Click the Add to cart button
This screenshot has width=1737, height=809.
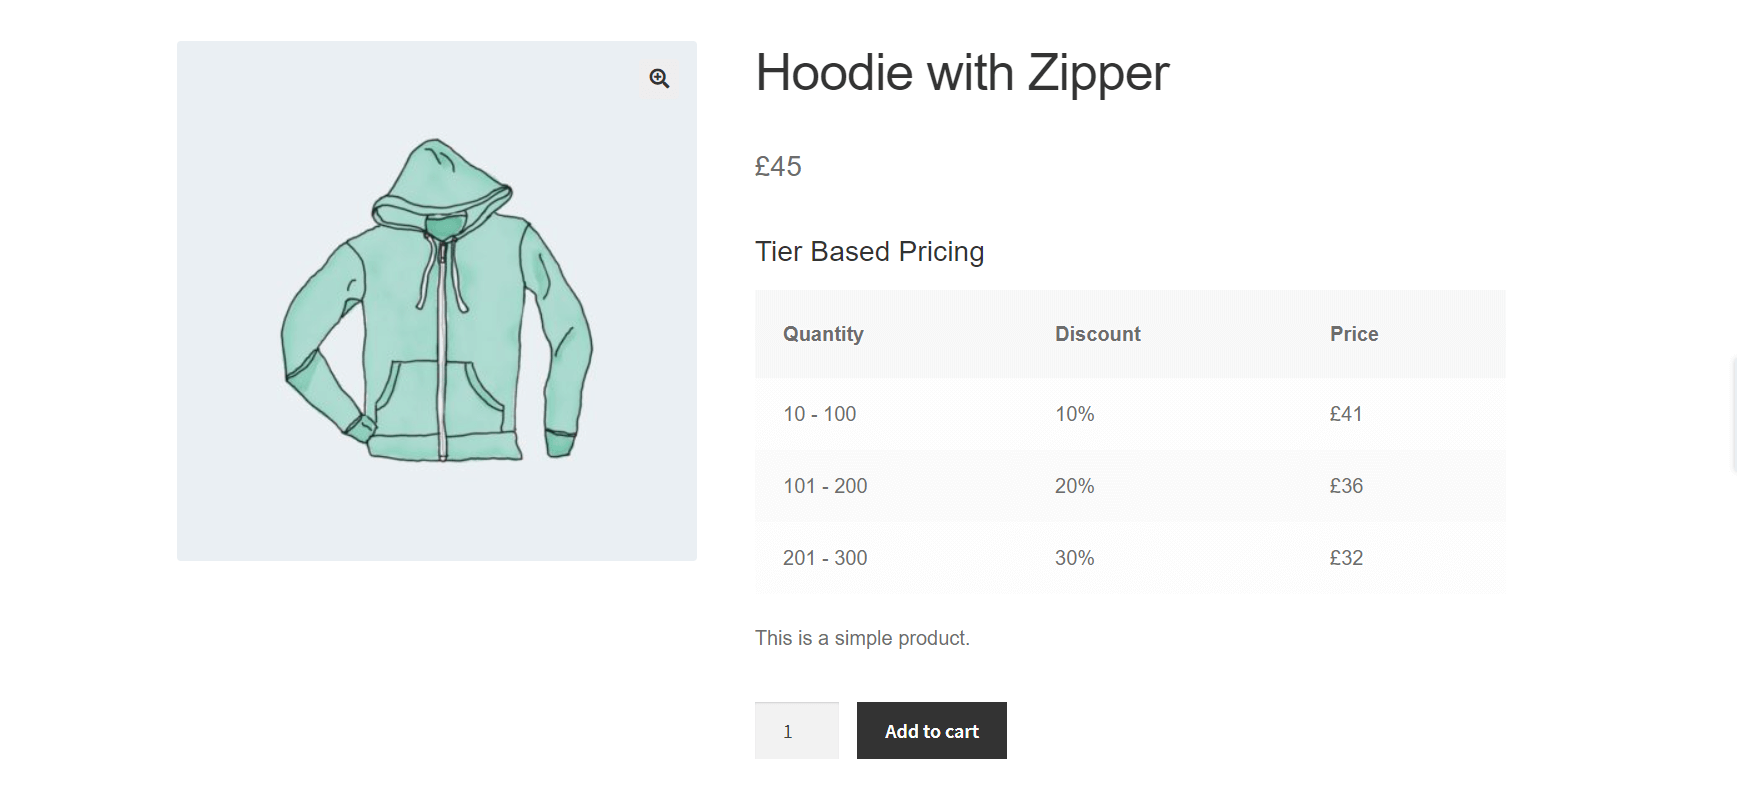(931, 731)
